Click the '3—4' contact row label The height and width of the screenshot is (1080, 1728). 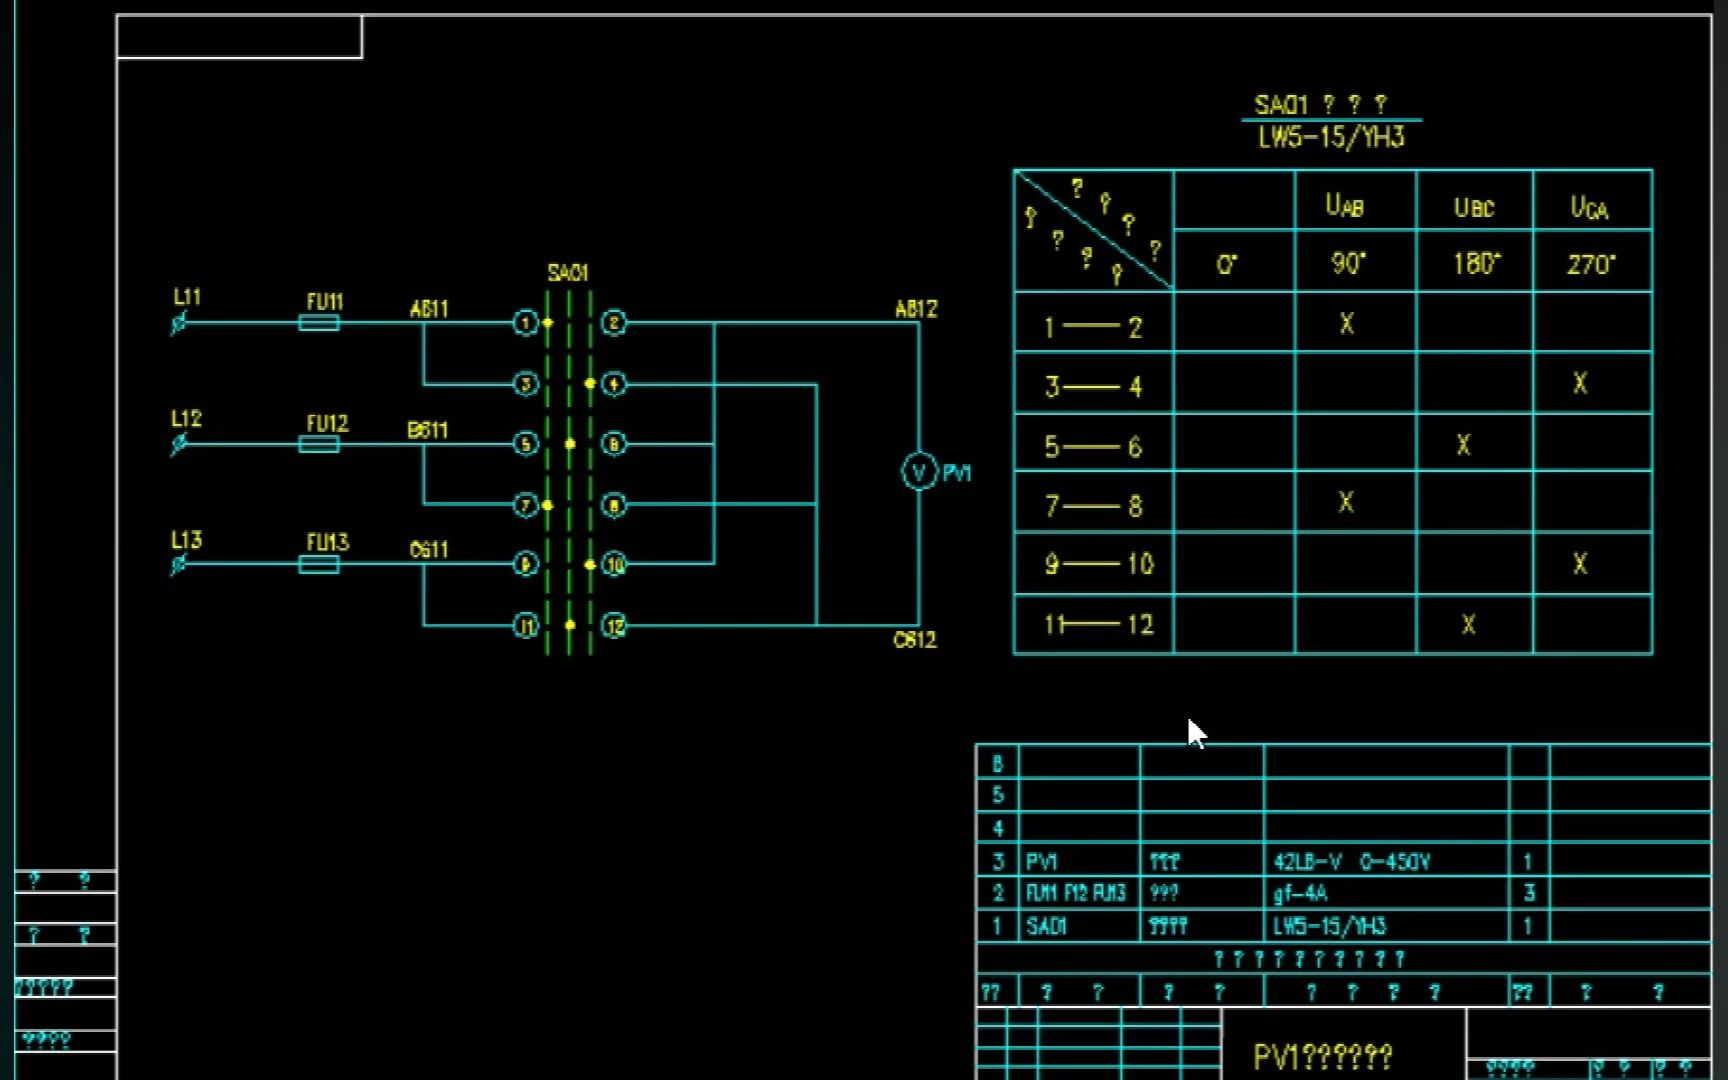[1093, 387]
